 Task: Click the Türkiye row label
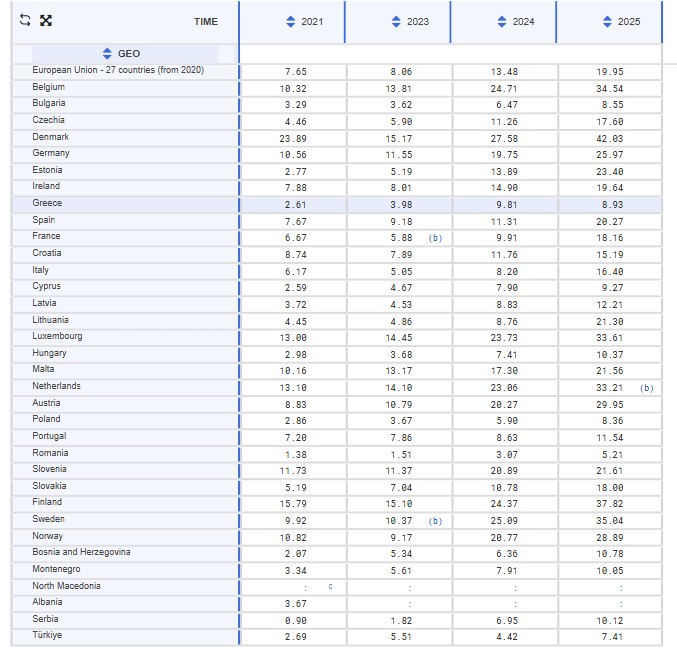point(47,635)
